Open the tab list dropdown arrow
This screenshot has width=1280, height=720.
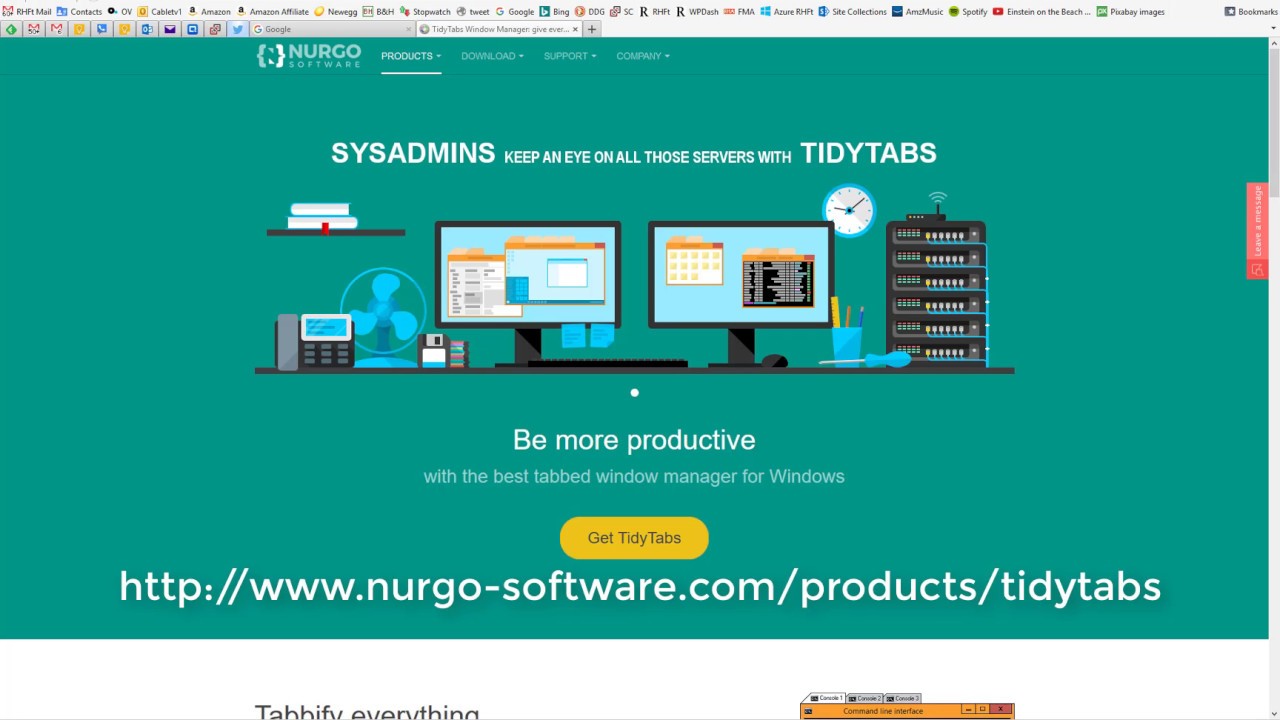pyautogui.click(x=1273, y=29)
